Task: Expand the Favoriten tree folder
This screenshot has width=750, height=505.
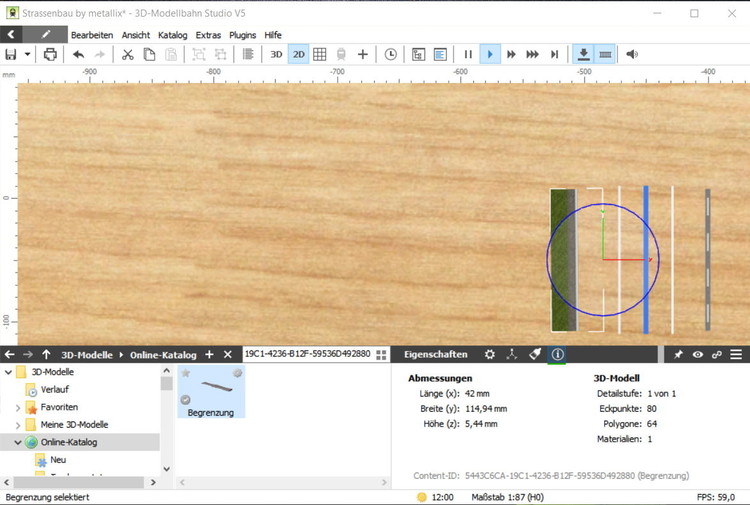Action: click(x=18, y=408)
